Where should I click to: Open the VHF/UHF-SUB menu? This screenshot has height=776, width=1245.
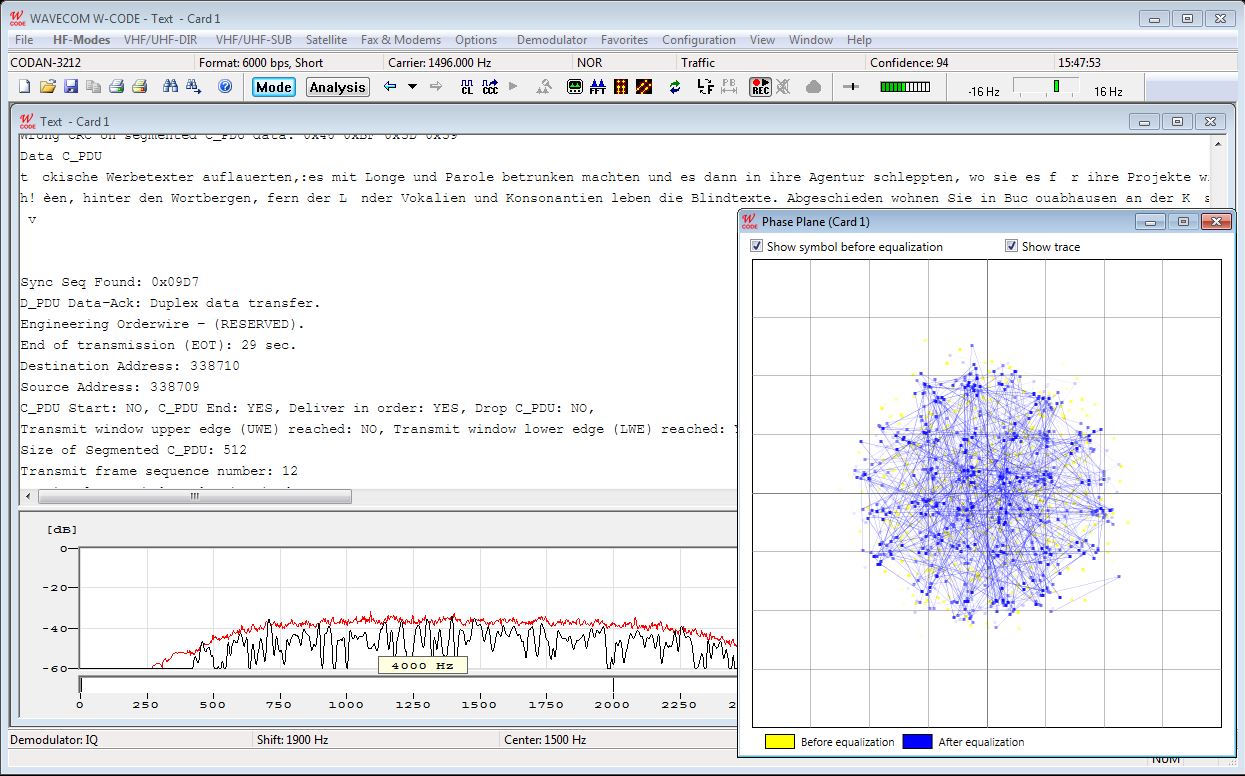(x=253, y=40)
